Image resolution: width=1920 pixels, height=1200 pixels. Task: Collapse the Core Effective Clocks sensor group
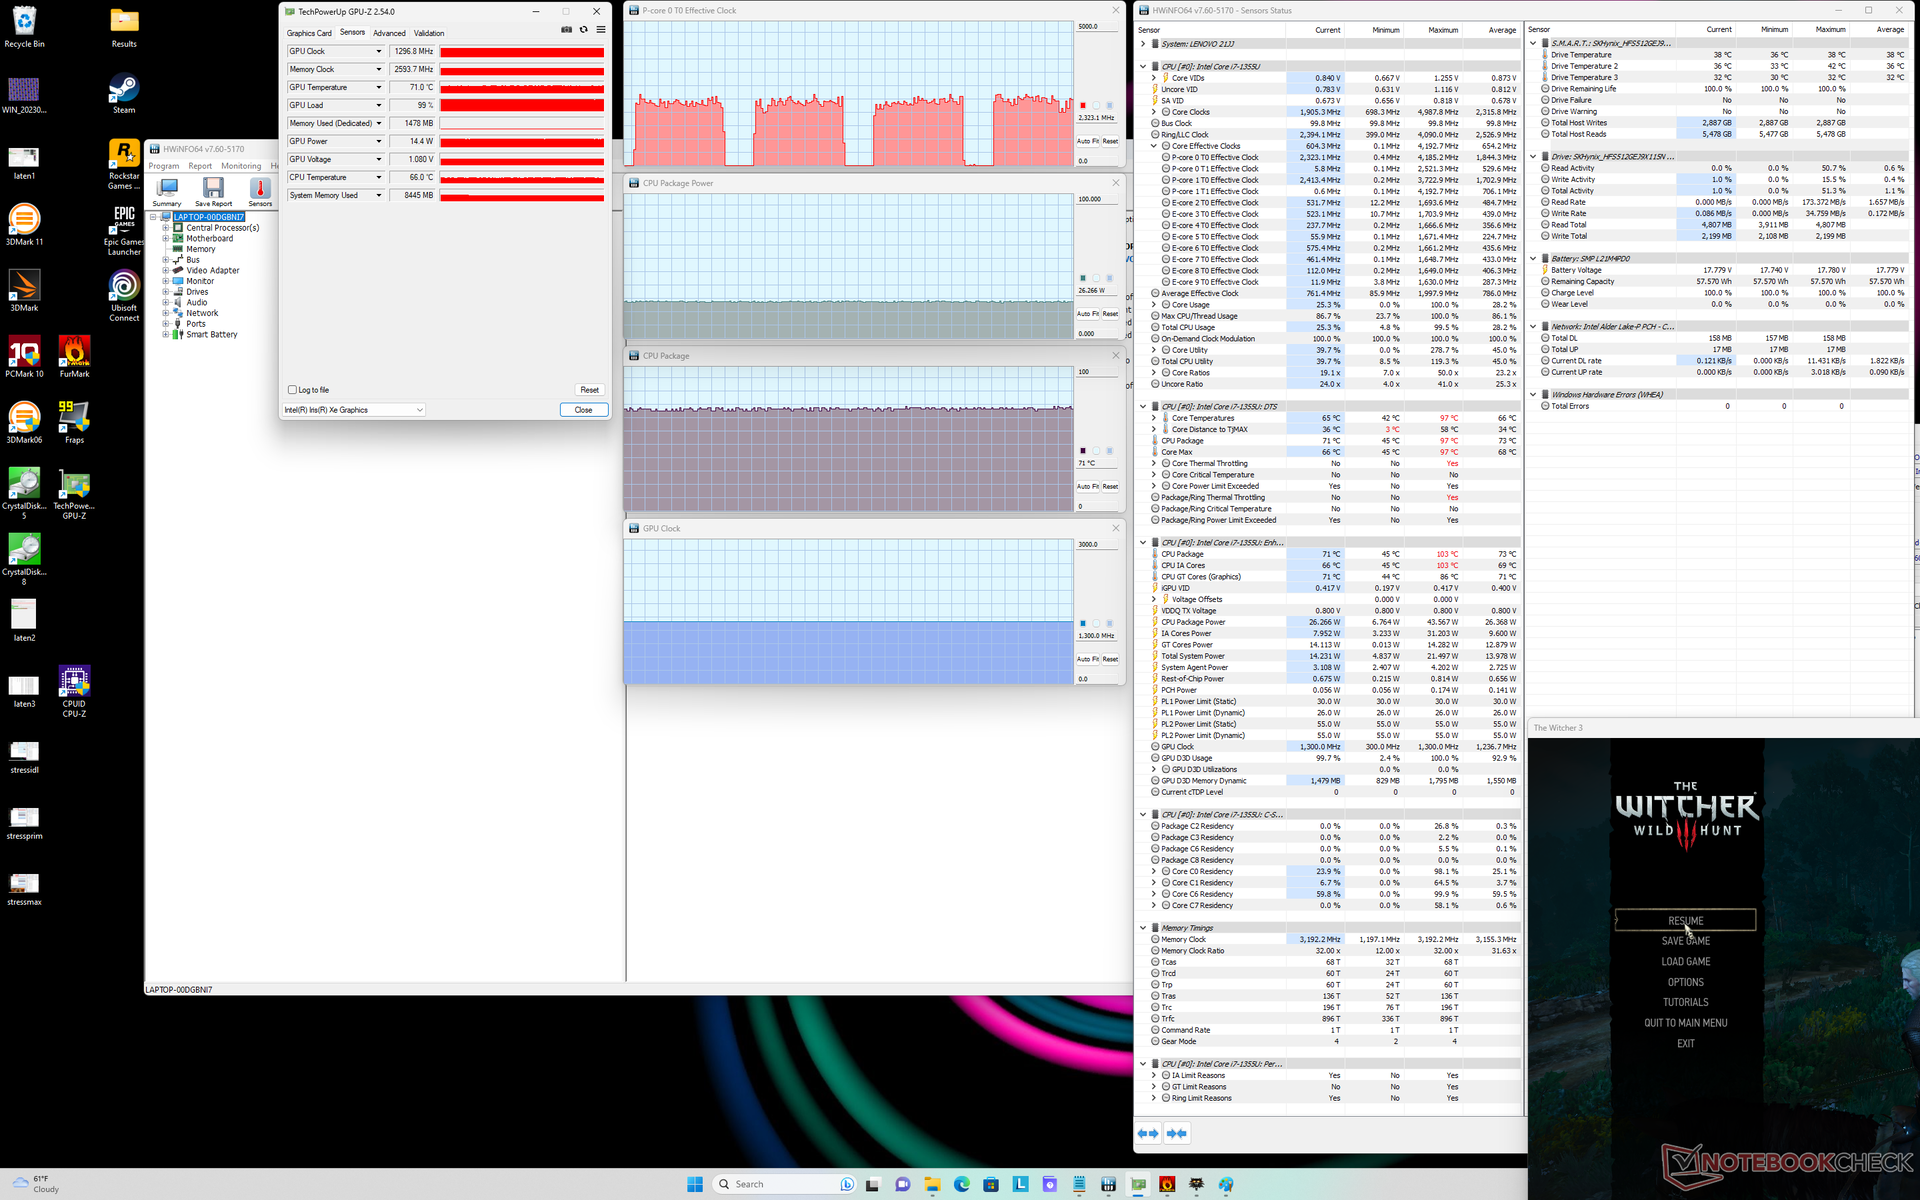[x=1154, y=146]
